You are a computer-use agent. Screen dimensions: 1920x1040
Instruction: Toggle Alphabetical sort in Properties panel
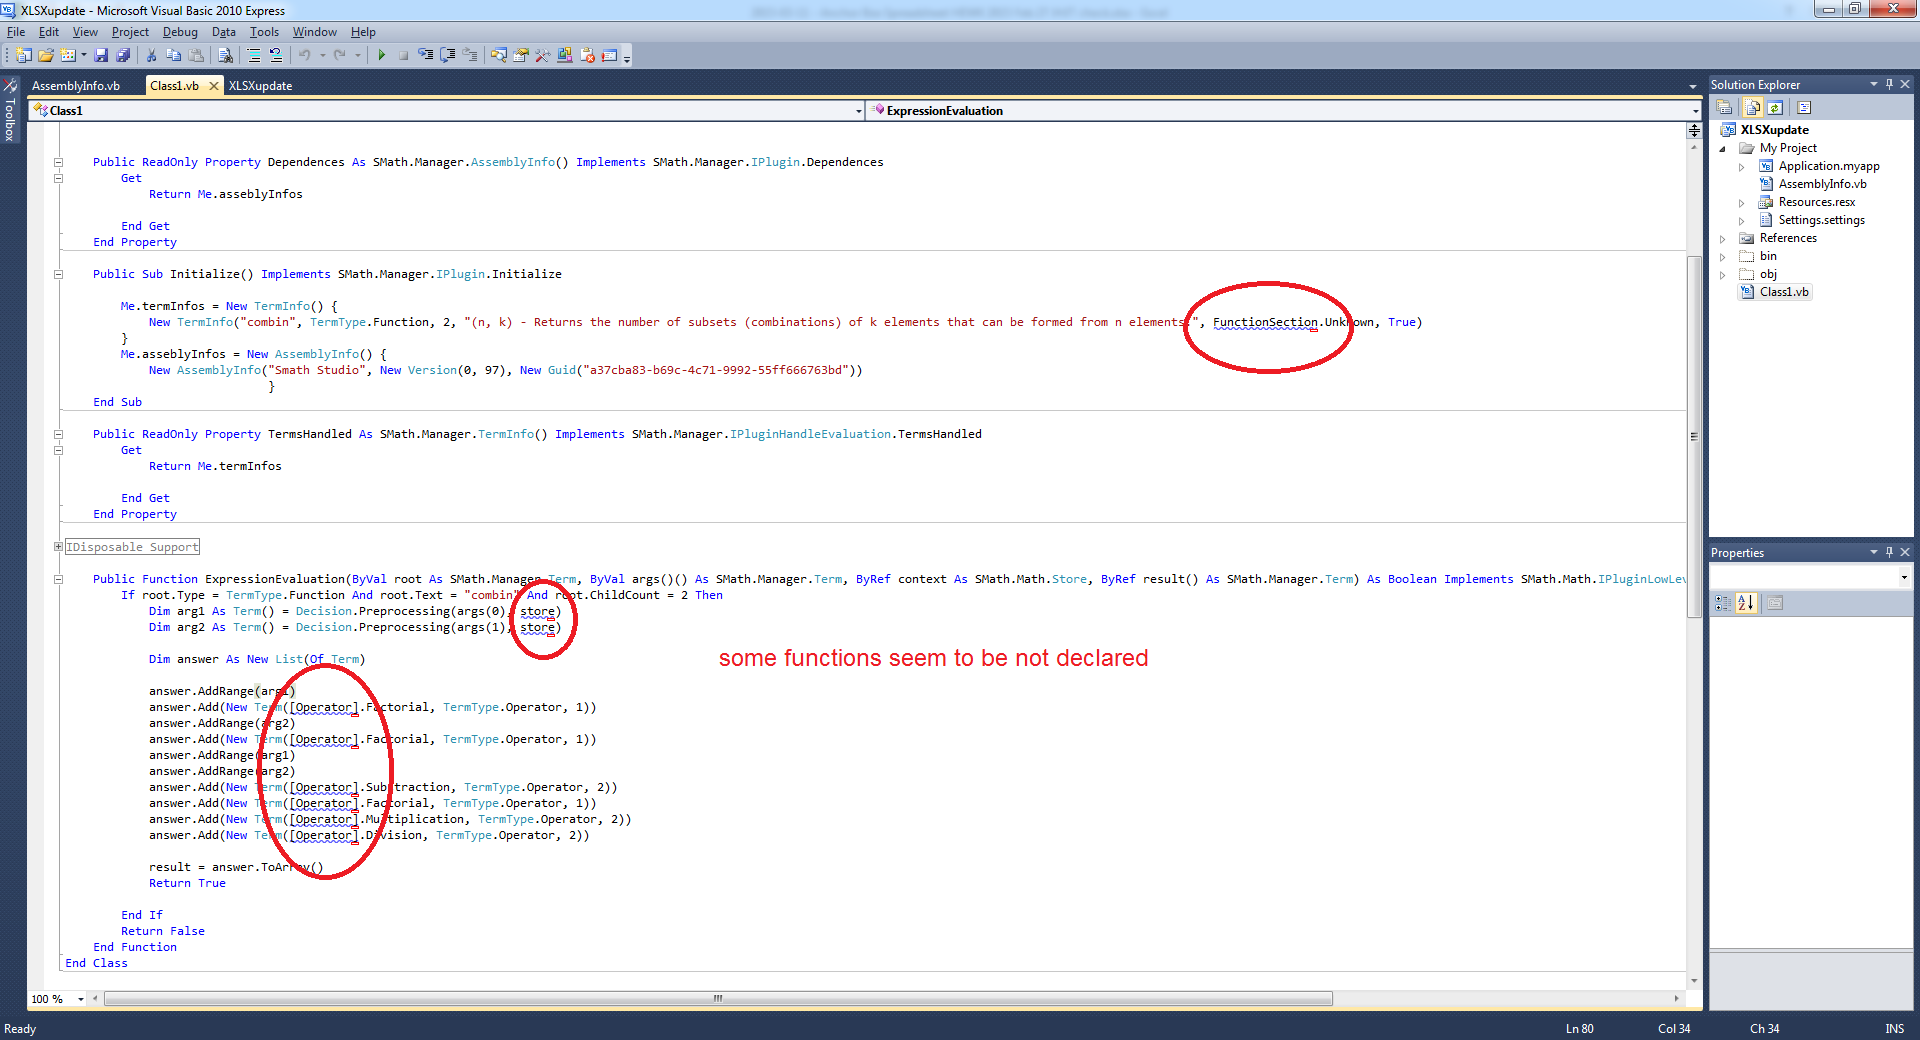(1746, 603)
